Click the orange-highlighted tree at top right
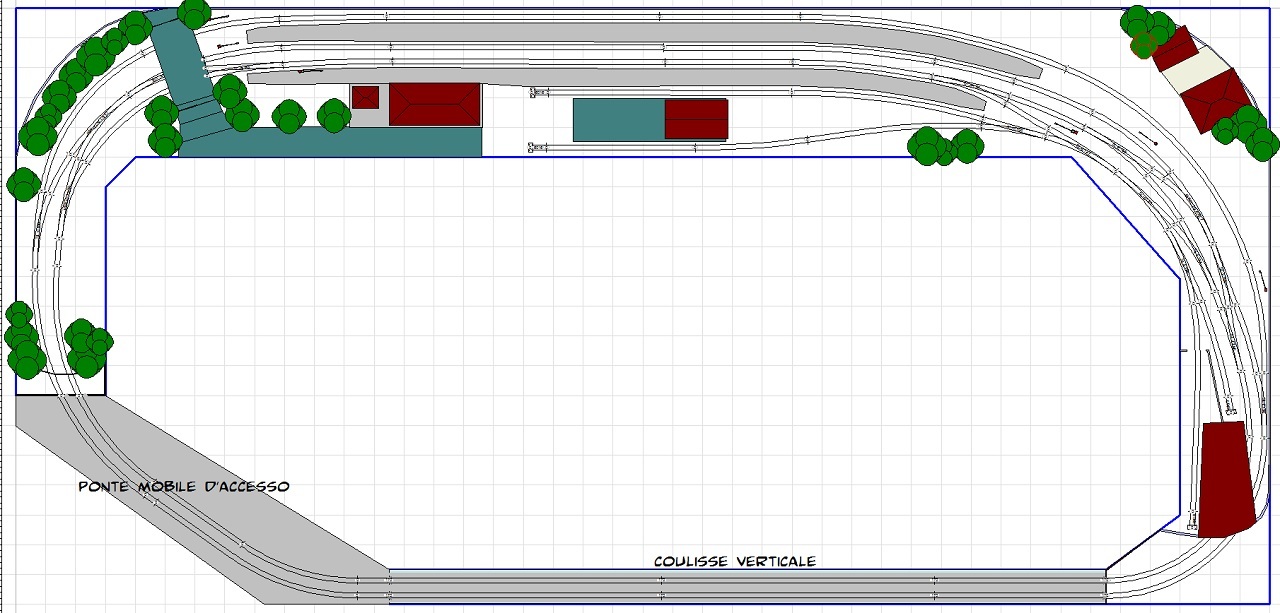Image resolution: width=1280 pixels, height=613 pixels. tap(1143, 44)
